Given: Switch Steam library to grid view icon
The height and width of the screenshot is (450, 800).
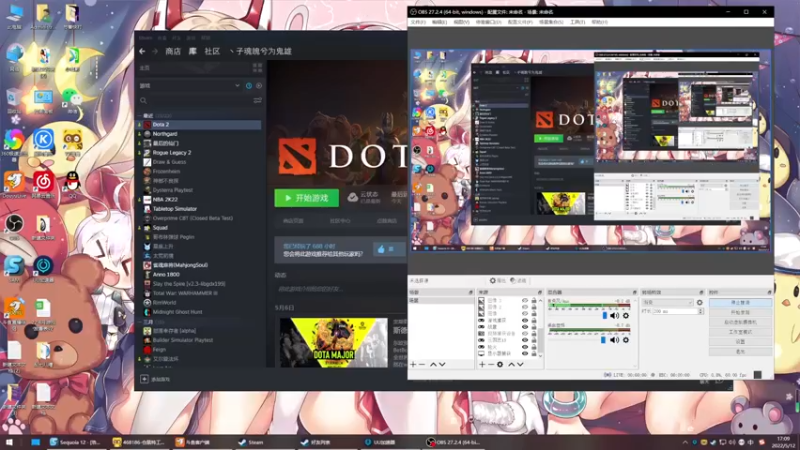Looking at the screenshot, I should coord(257,68).
